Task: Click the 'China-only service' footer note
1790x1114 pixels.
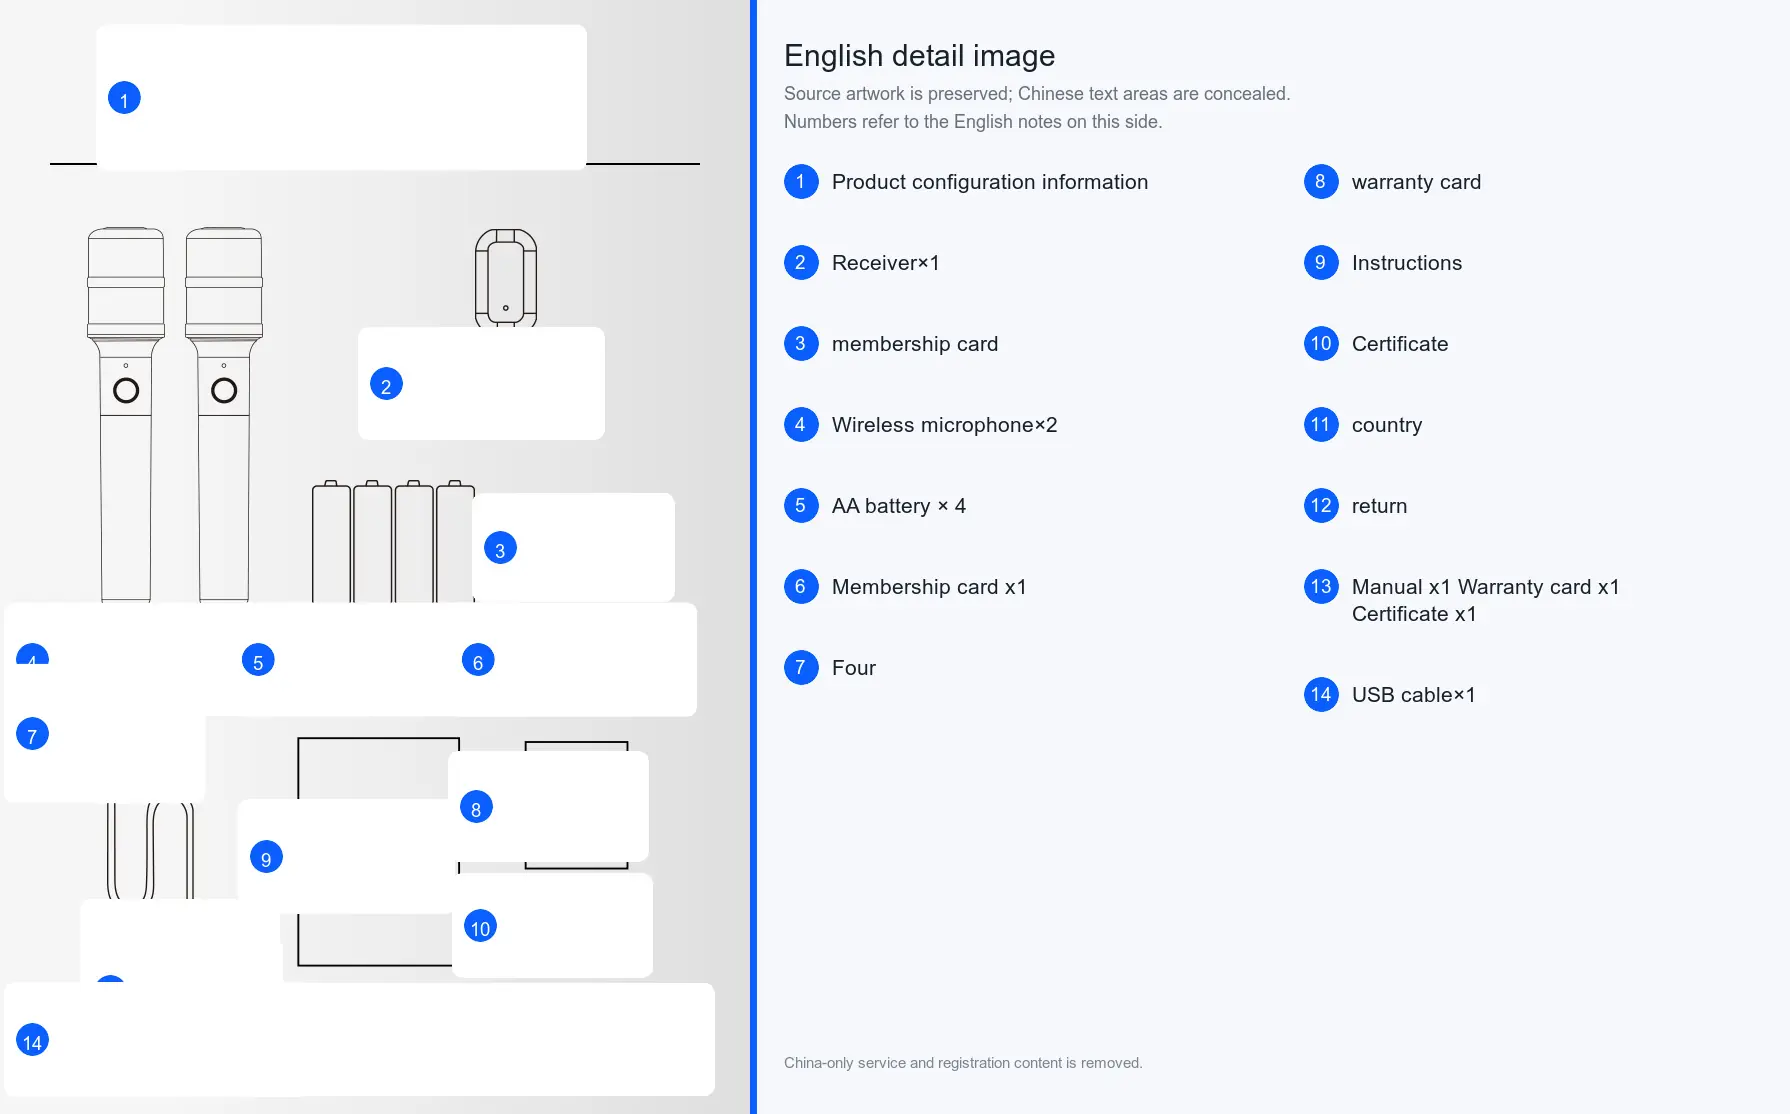Action: coord(963,1063)
